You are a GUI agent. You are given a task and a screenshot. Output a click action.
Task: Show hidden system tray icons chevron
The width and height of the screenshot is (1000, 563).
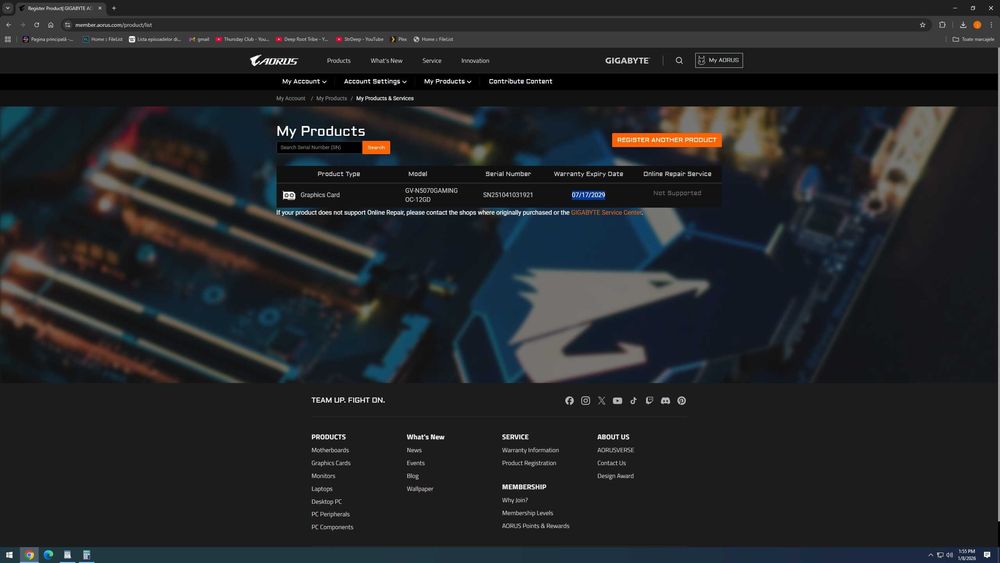[x=930, y=555]
